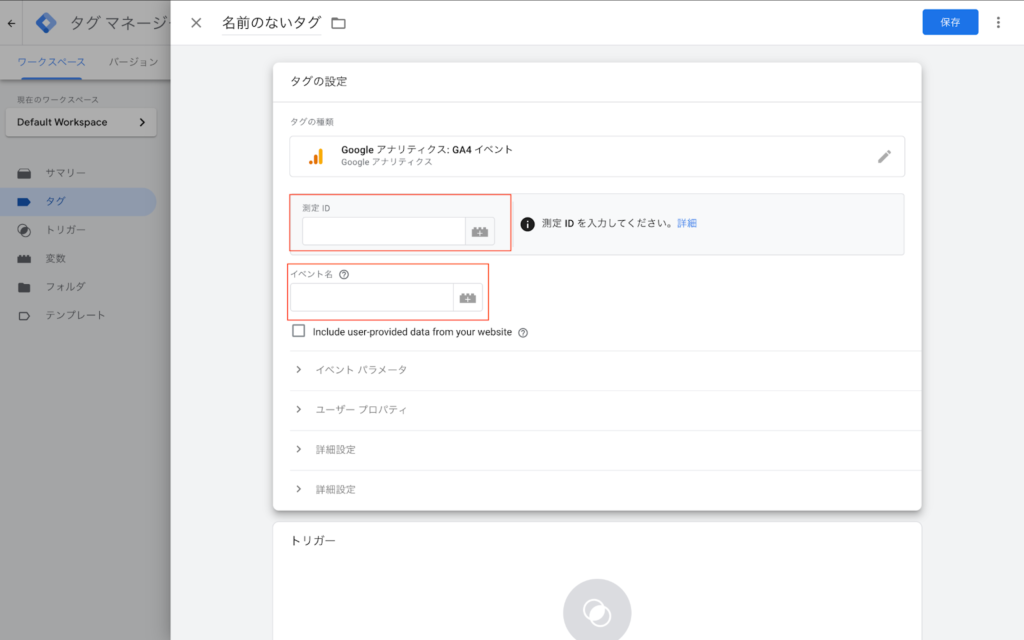Click the back arrow in Tag Manager header

point(11,23)
